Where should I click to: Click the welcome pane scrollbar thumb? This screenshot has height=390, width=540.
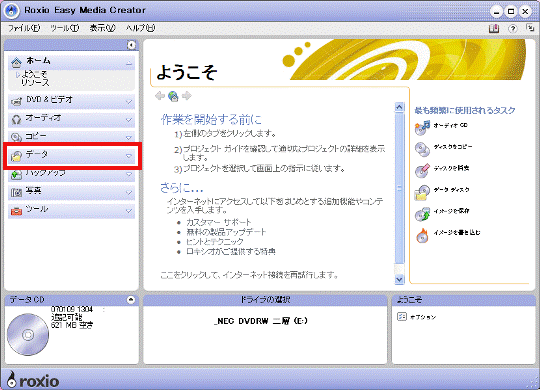399,188
